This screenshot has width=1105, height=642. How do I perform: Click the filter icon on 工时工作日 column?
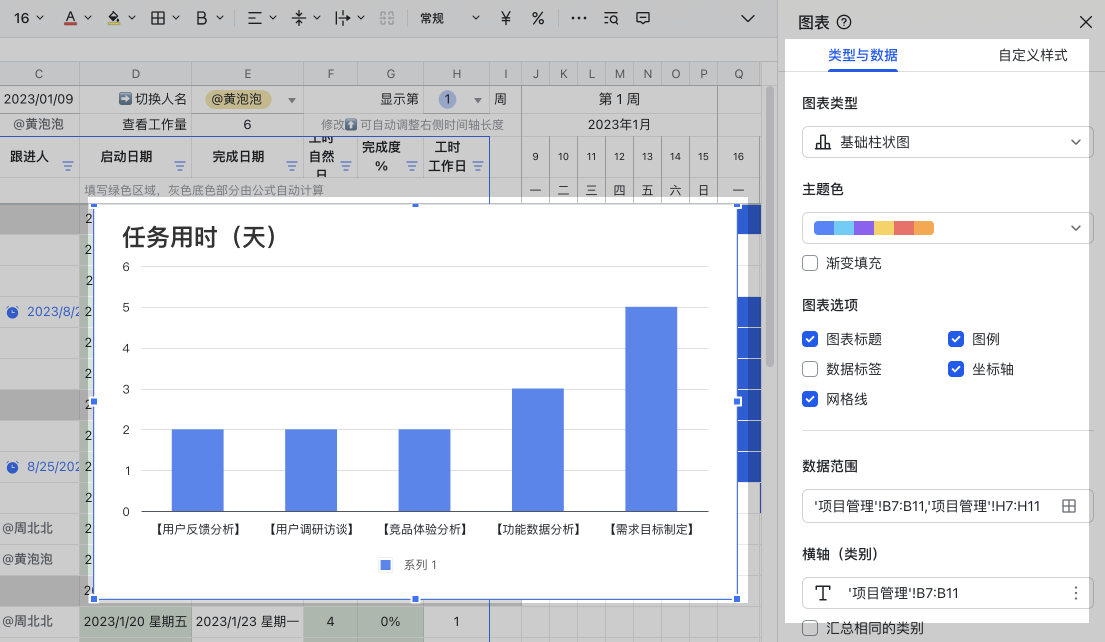[x=478, y=166]
